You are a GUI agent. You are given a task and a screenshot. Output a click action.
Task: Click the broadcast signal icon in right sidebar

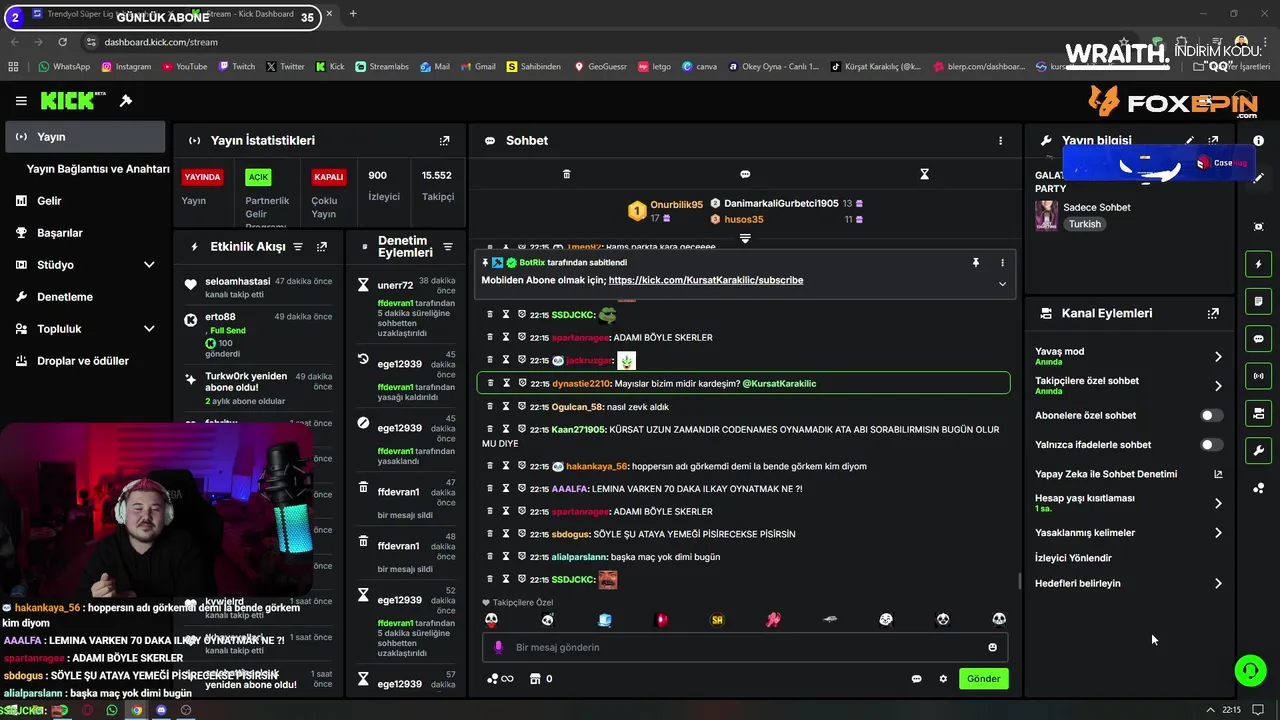(x=1259, y=376)
